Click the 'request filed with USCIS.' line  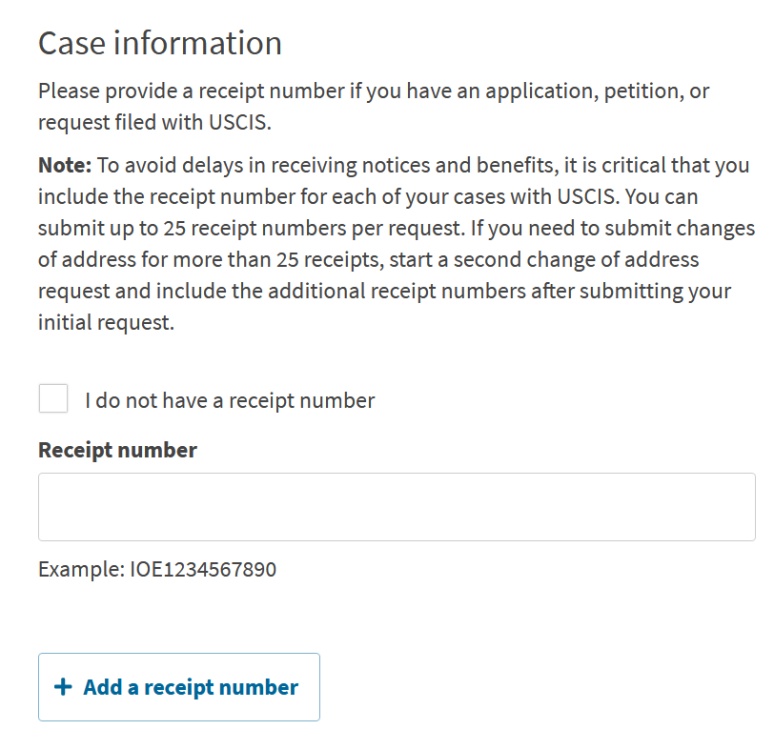tap(154, 123)
